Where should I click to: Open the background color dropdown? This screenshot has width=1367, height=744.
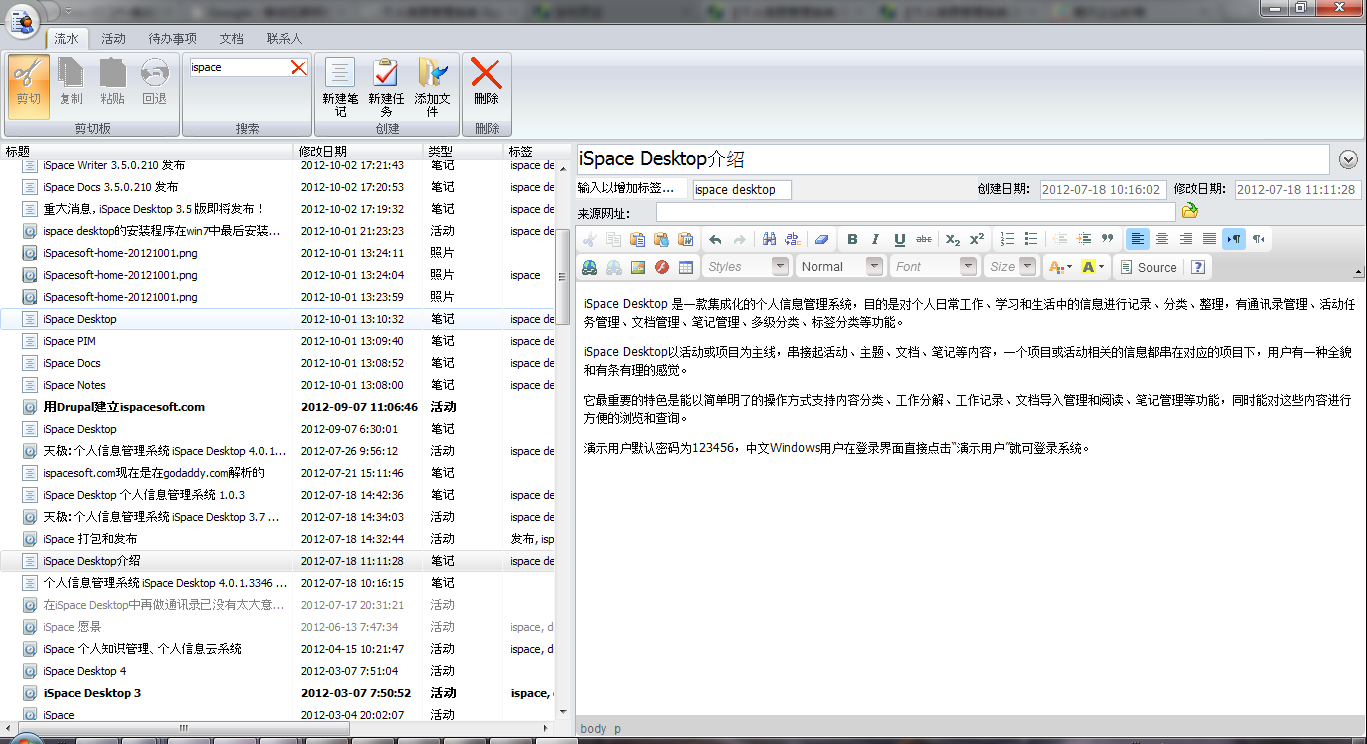click(x=1094, y=267)
